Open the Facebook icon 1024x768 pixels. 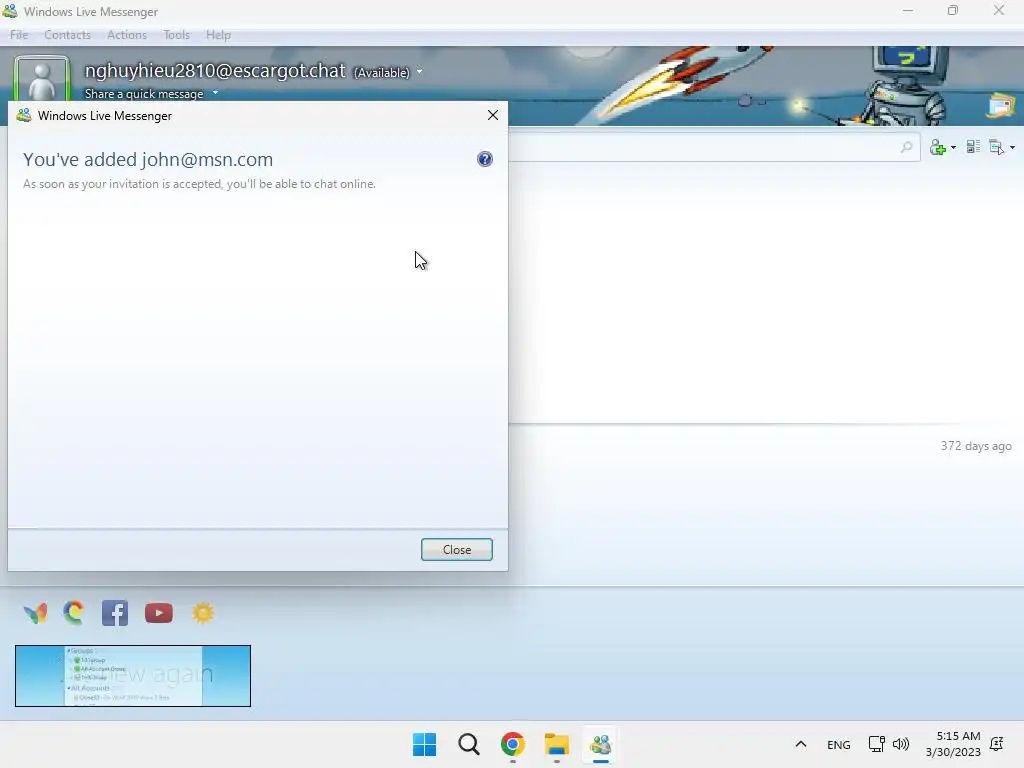pos(115,613)
